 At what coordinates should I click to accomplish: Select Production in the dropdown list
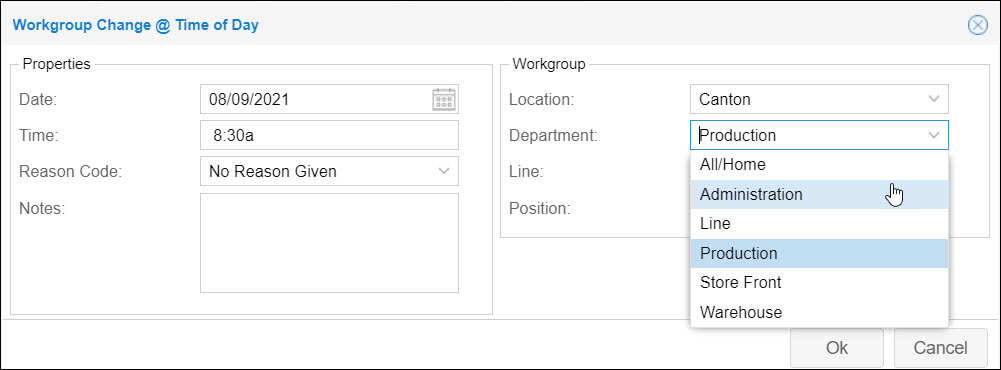(819, 253)
